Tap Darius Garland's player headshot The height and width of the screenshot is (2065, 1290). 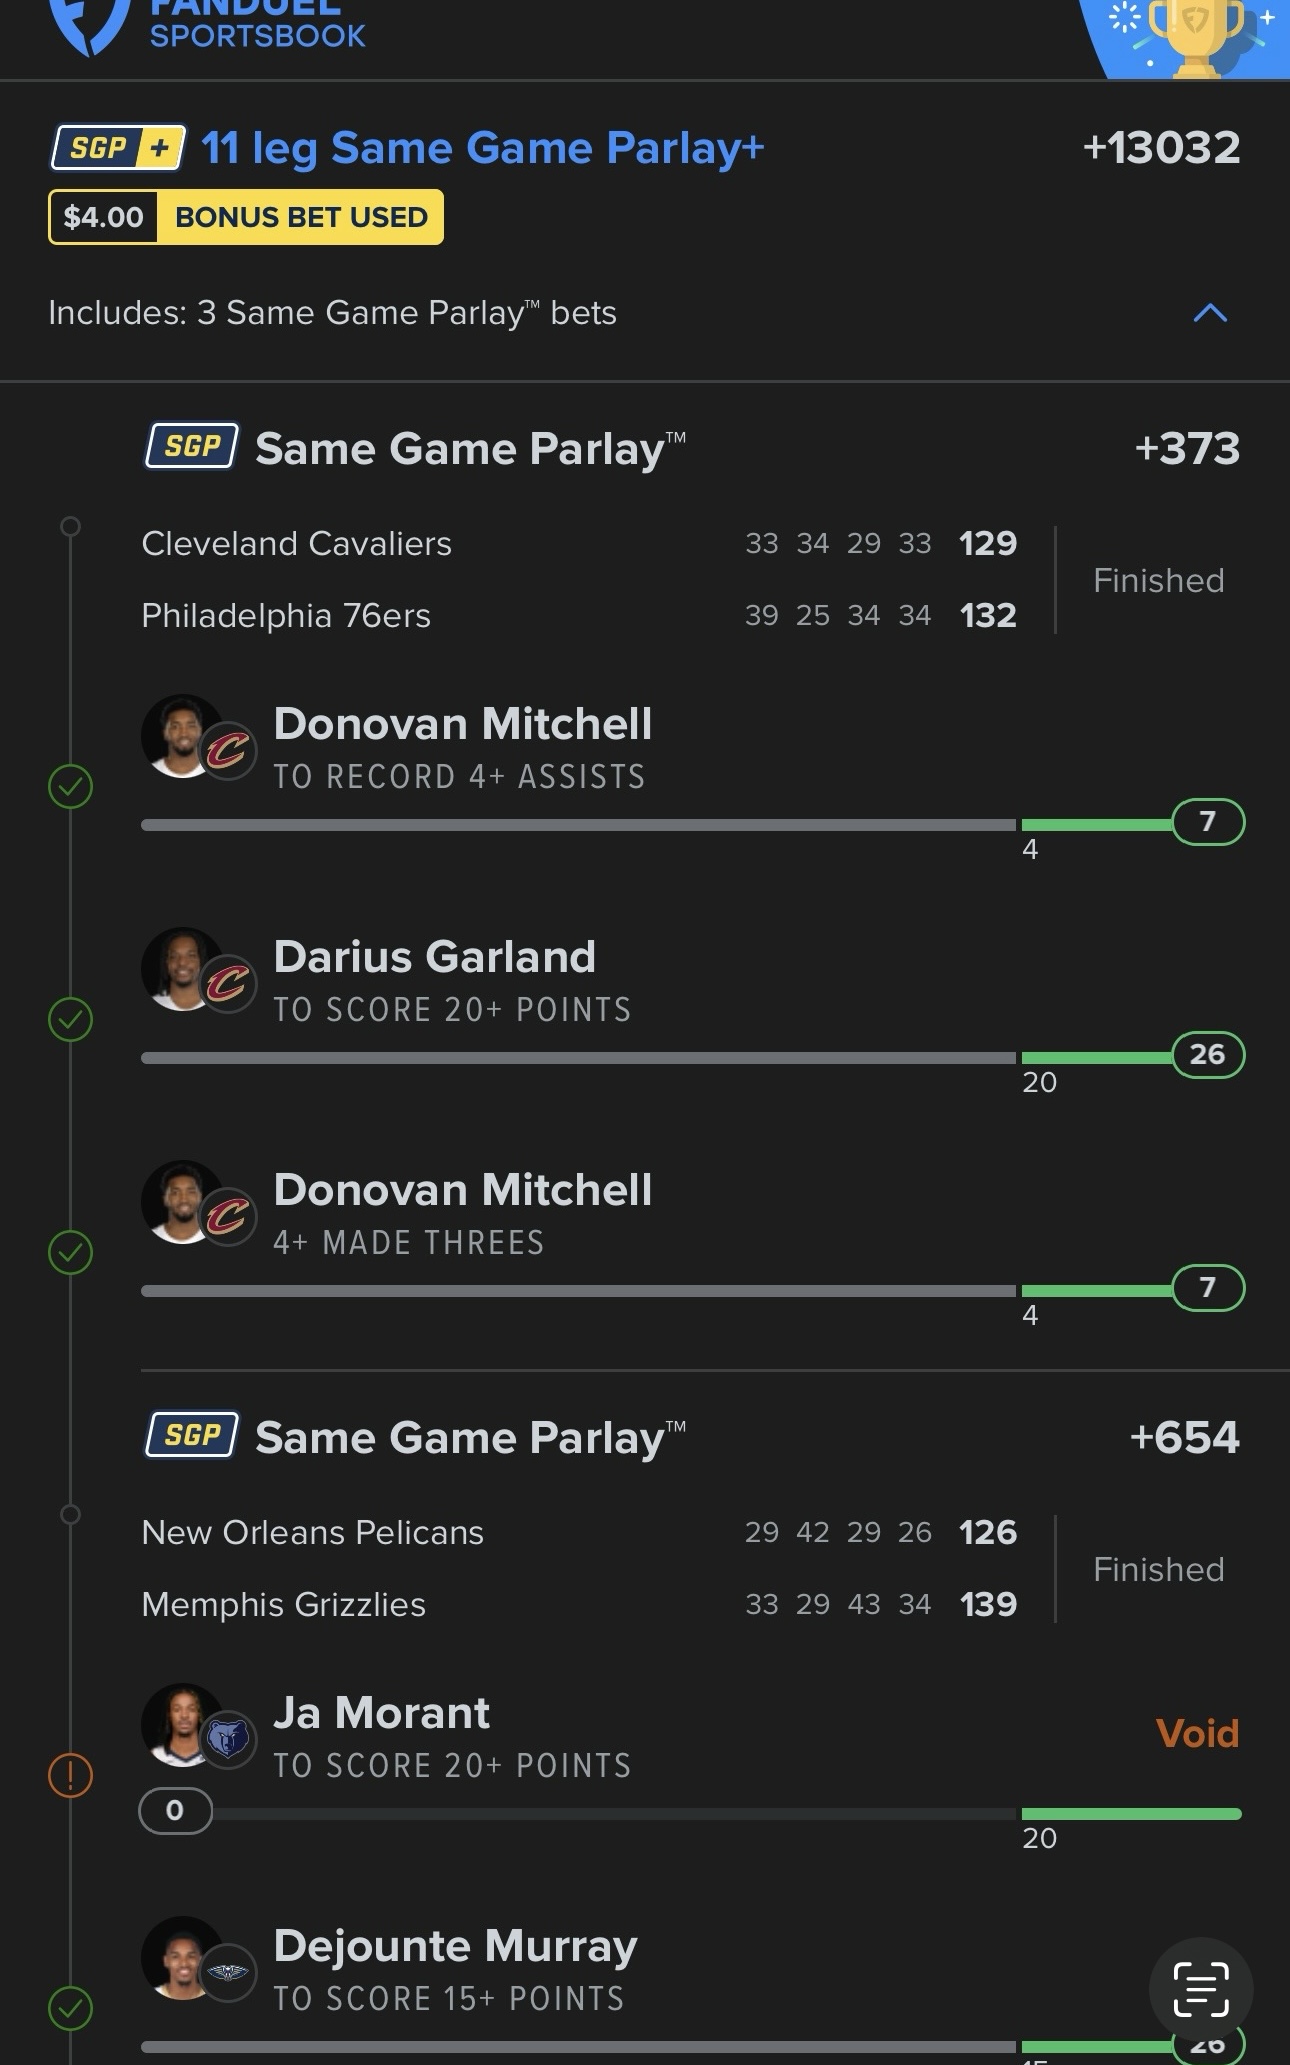pos(183,968)
